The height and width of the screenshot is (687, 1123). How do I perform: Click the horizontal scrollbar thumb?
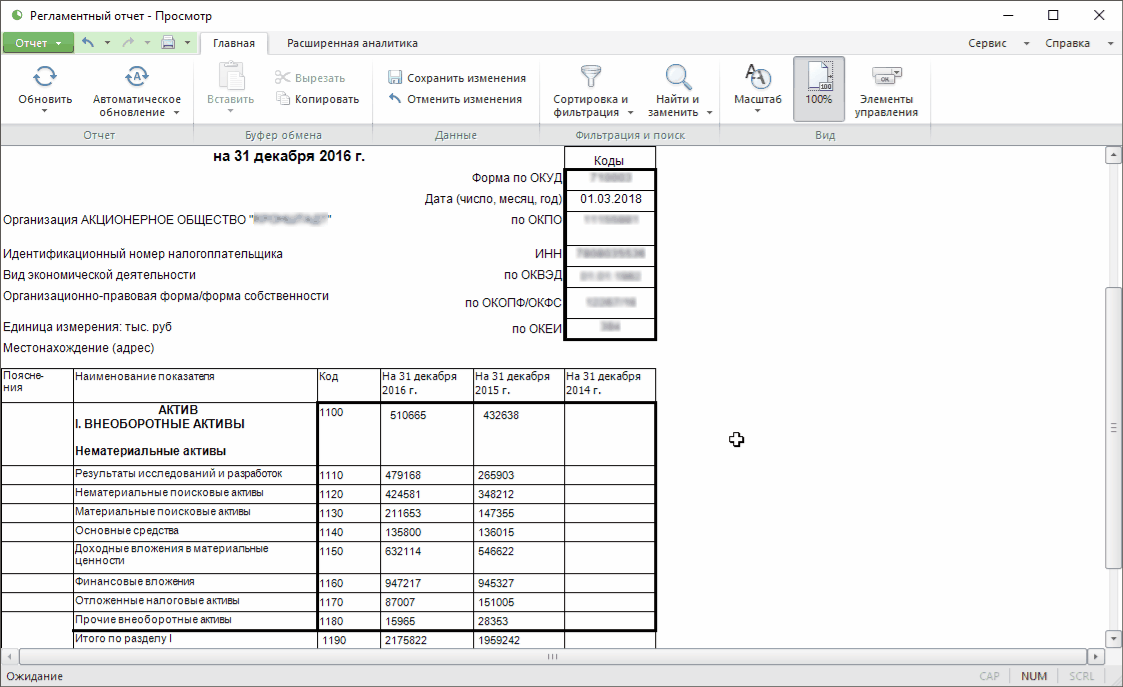click(552, 656)
